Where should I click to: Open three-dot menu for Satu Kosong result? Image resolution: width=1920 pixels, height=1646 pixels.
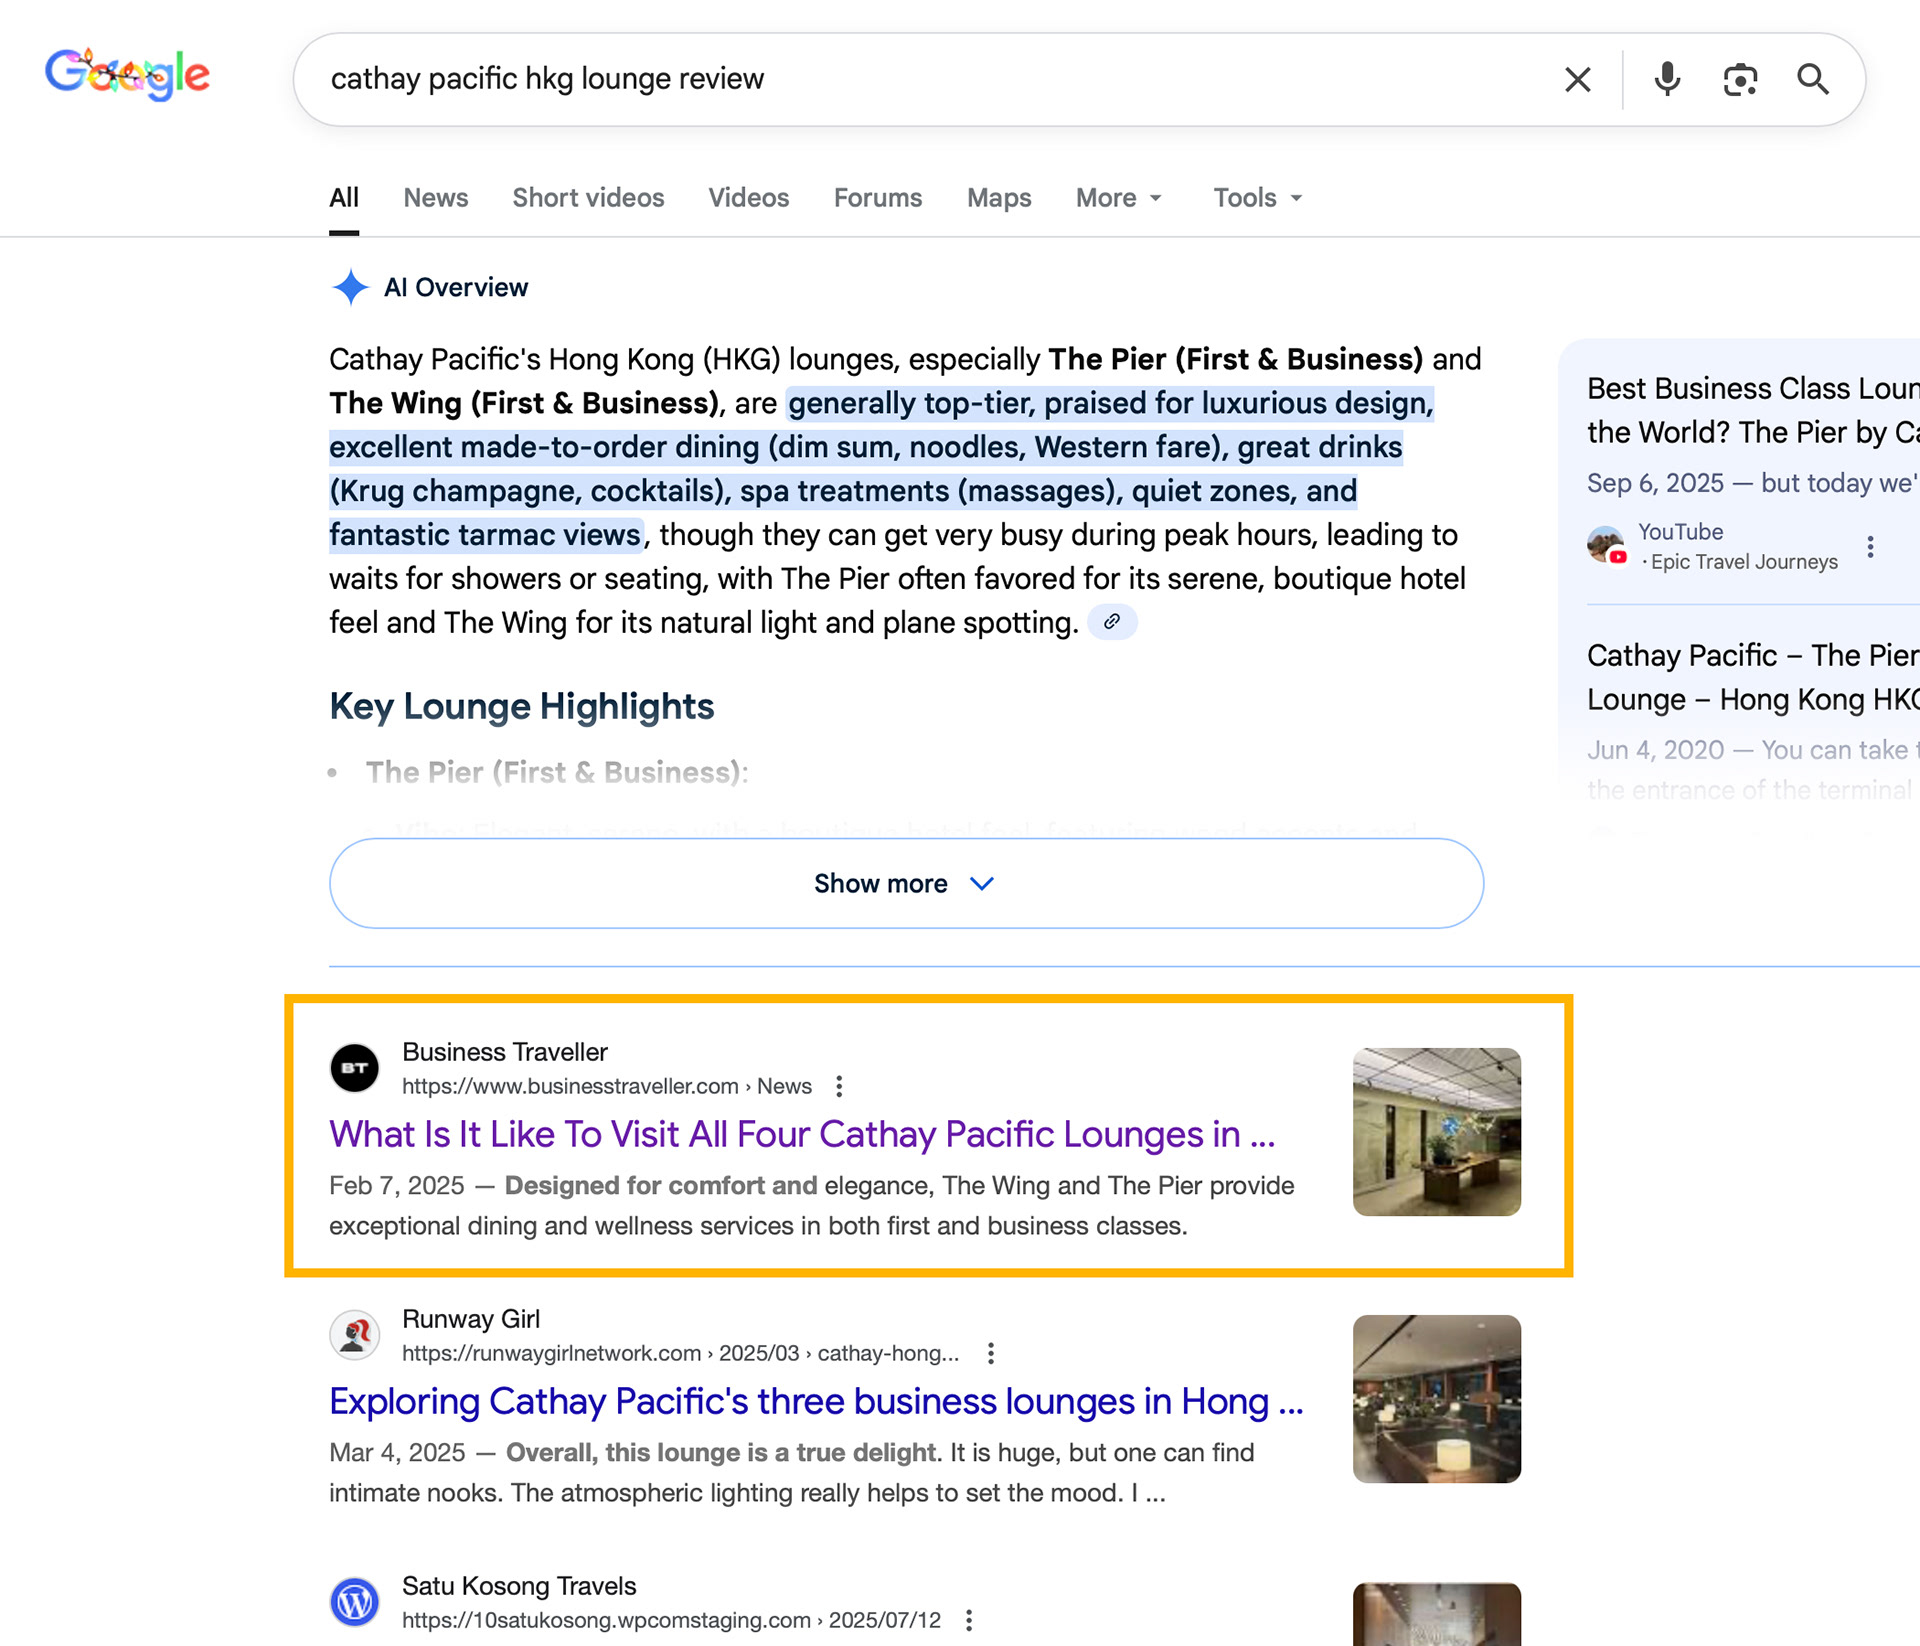[968, 1620]
